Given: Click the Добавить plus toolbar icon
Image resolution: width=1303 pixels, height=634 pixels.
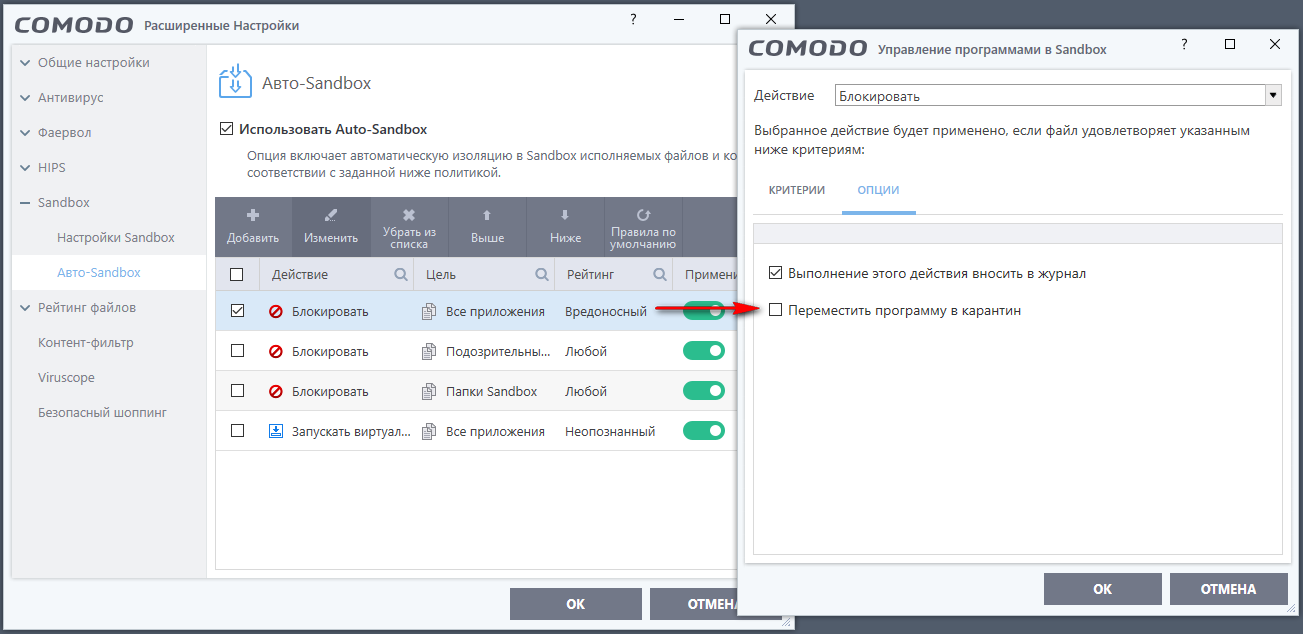Looking at the screenshot, I should click(253, 215).
